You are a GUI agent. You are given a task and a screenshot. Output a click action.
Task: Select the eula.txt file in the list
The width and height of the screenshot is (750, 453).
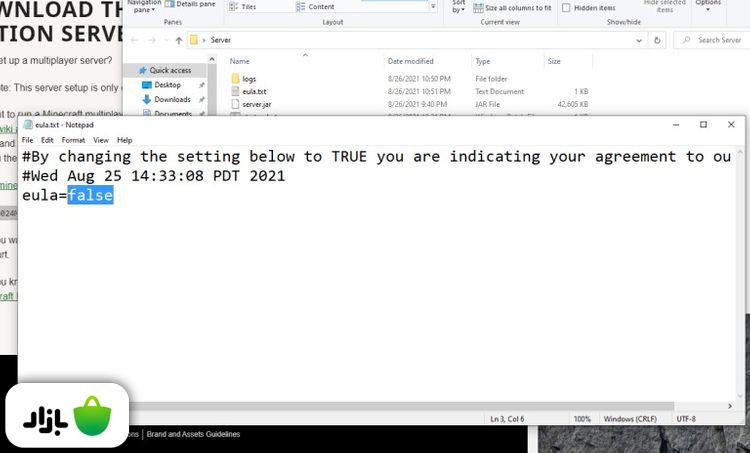pyautogui.click(x=254, y=91)
